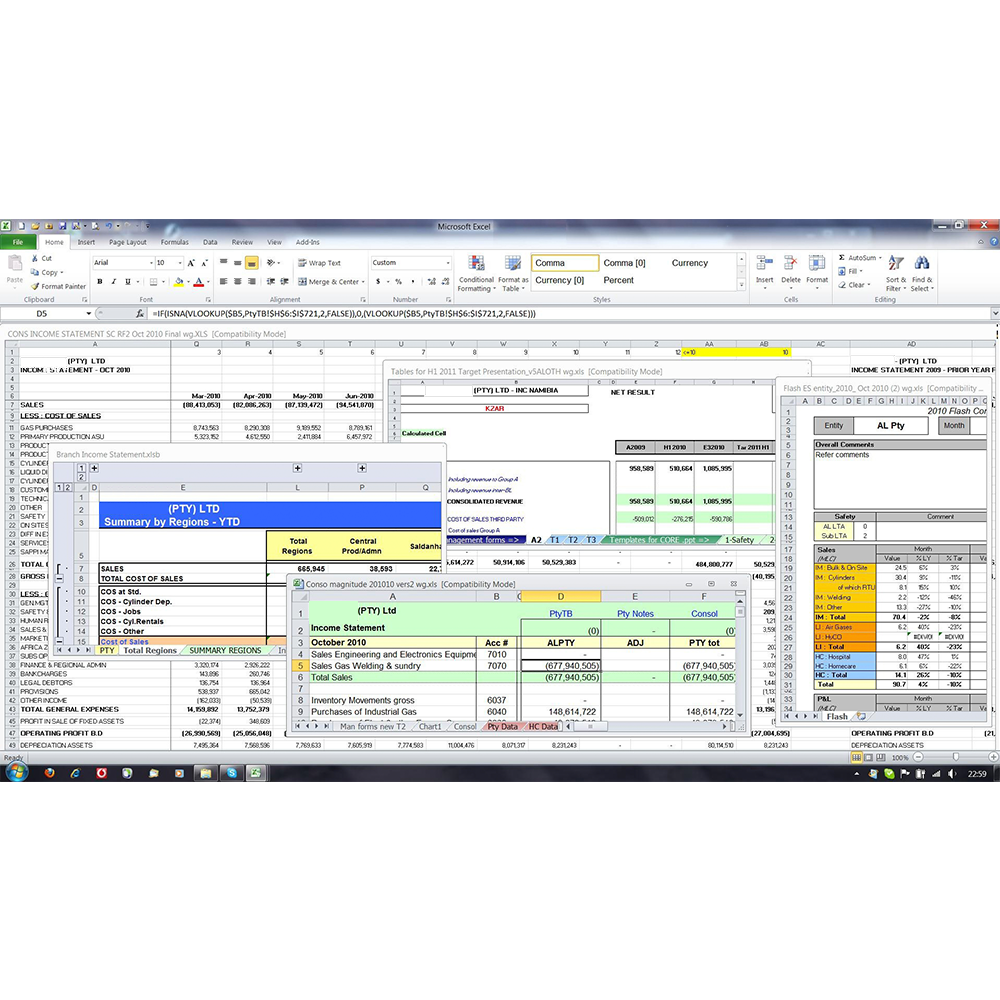Click the decrease decimal icon

tap(445, 281)
